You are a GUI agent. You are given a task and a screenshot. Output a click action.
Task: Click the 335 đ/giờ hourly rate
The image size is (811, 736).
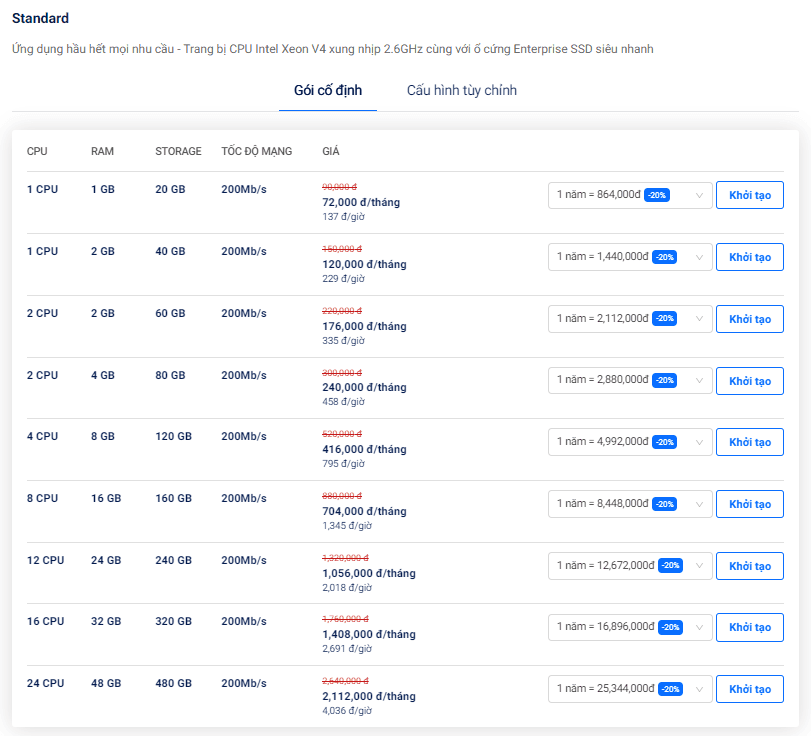tap(343, 341)
